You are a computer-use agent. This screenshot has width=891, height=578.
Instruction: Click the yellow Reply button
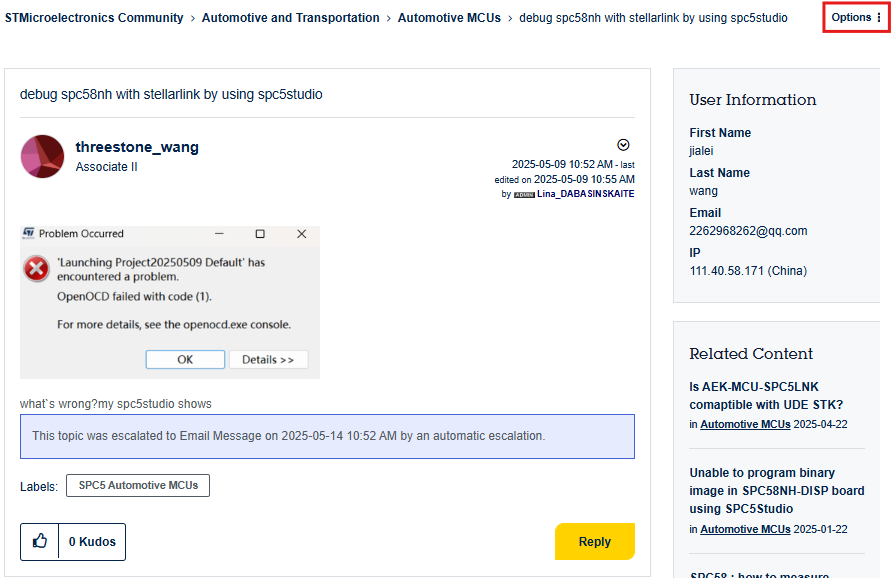(x=594, y=542)
